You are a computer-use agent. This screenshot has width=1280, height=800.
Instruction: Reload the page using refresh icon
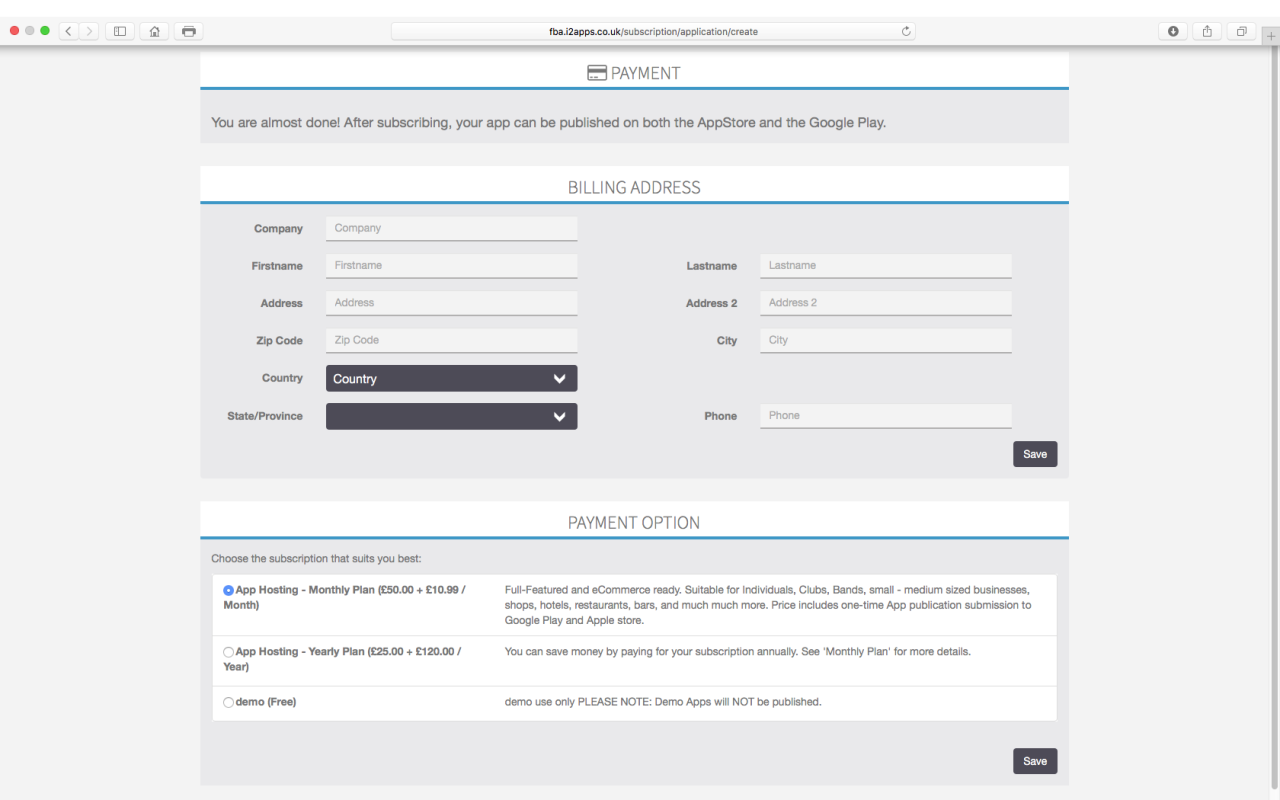click(x=906, y=31)
